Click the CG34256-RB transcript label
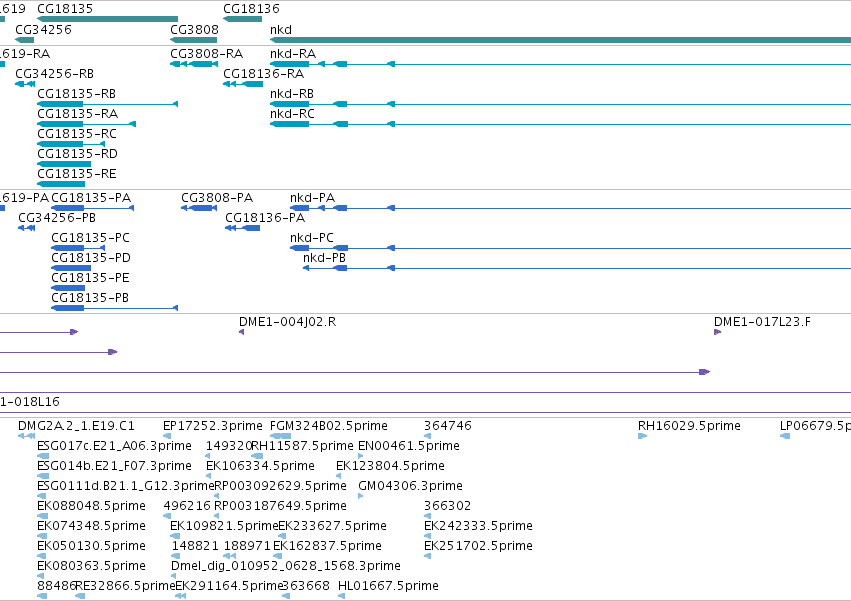The height and width of the screenshot is (601, 851). [x=54, y=74]
